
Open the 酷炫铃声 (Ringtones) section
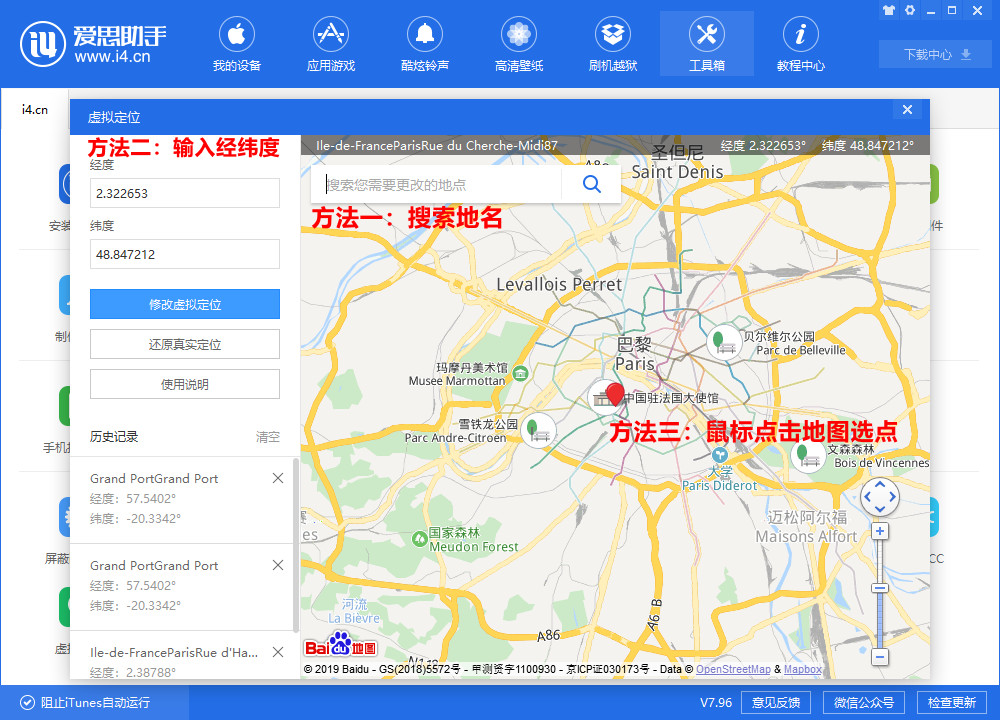coord(424,43)
